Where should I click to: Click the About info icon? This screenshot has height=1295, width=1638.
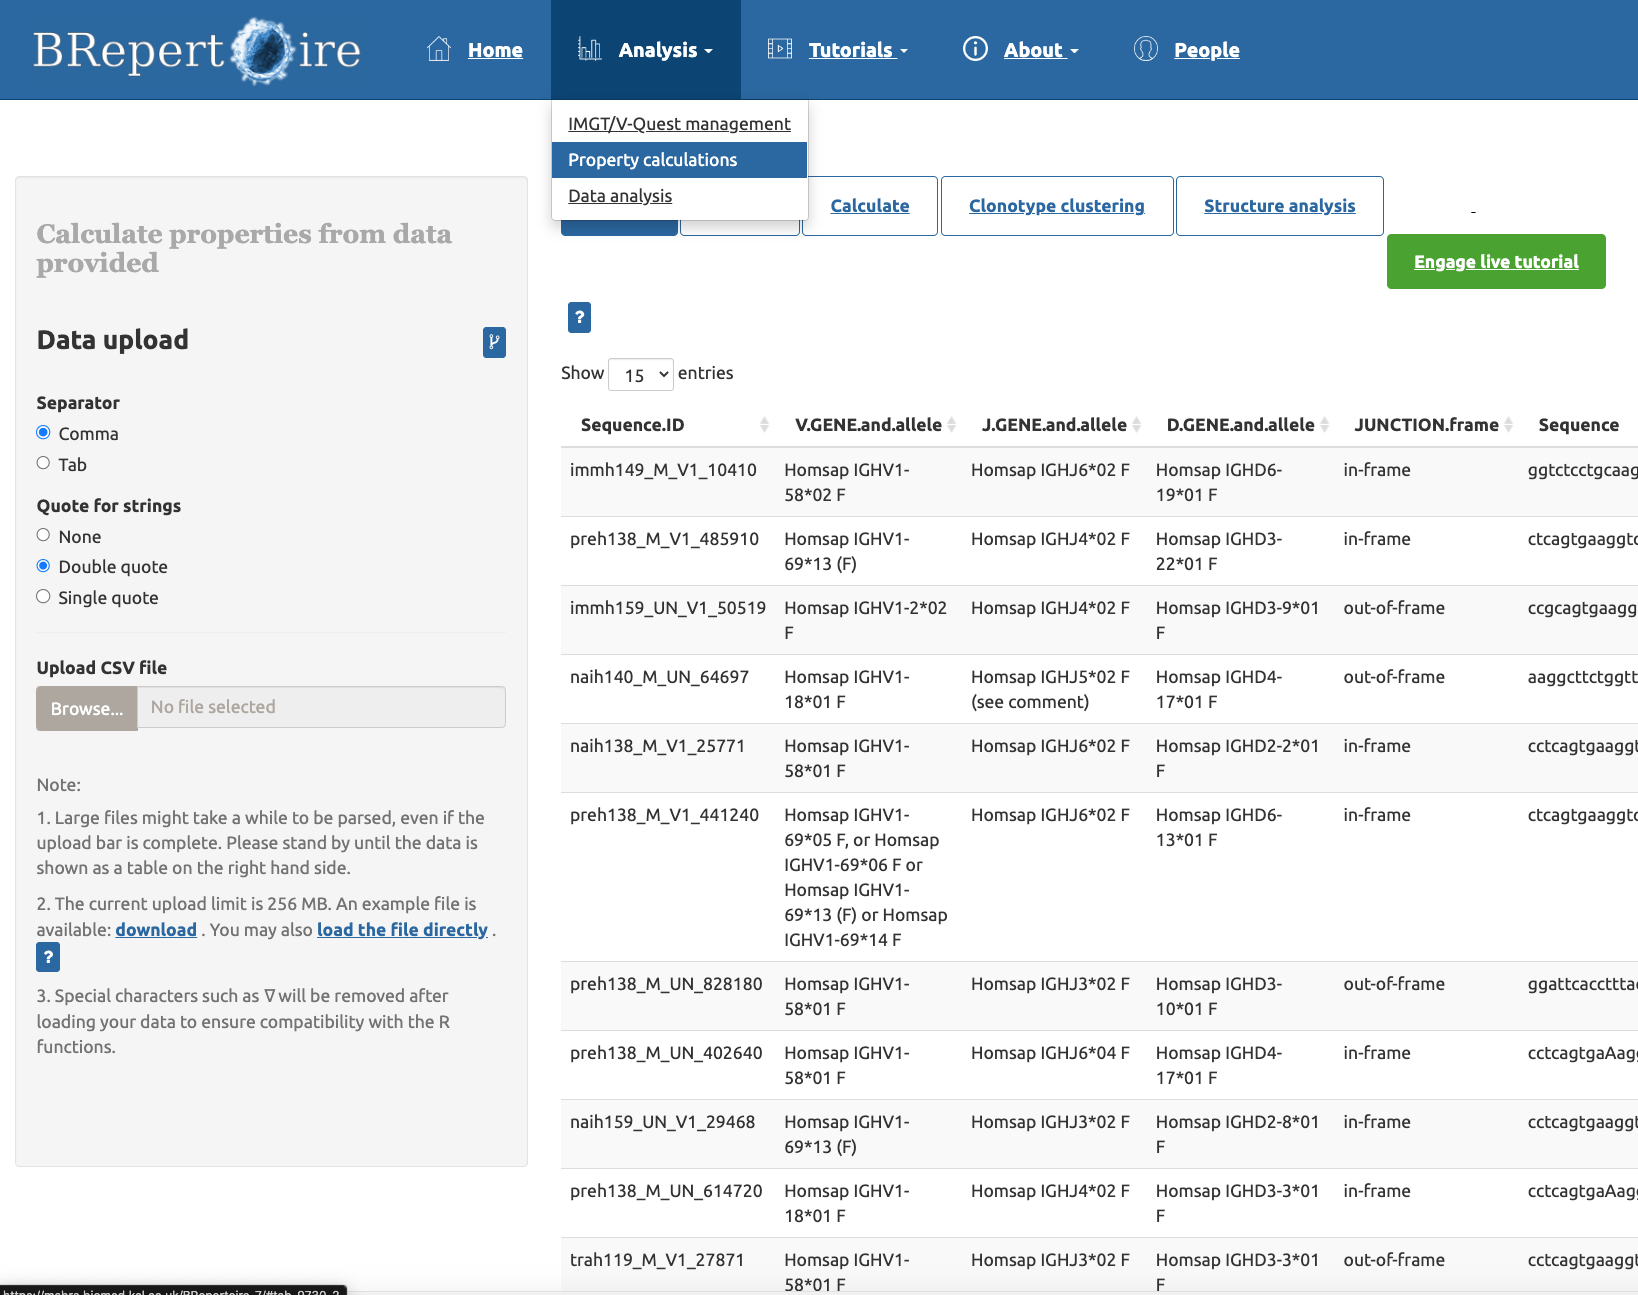(975, 49)
